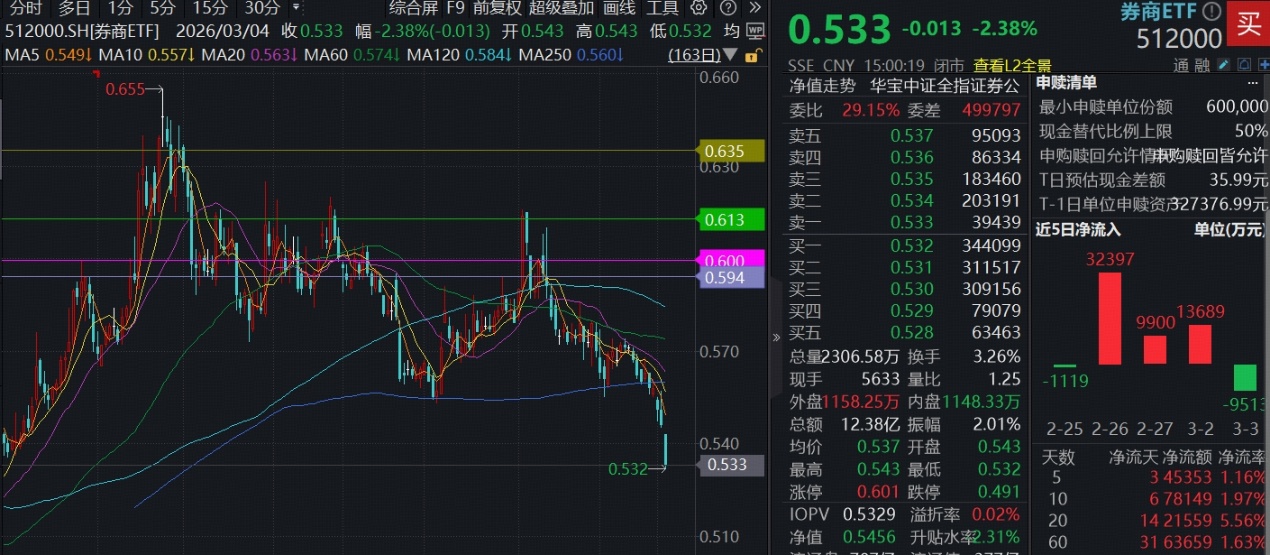Open the 查看L2全景 link
The image size is (1270, 555).
[1012, 65]
